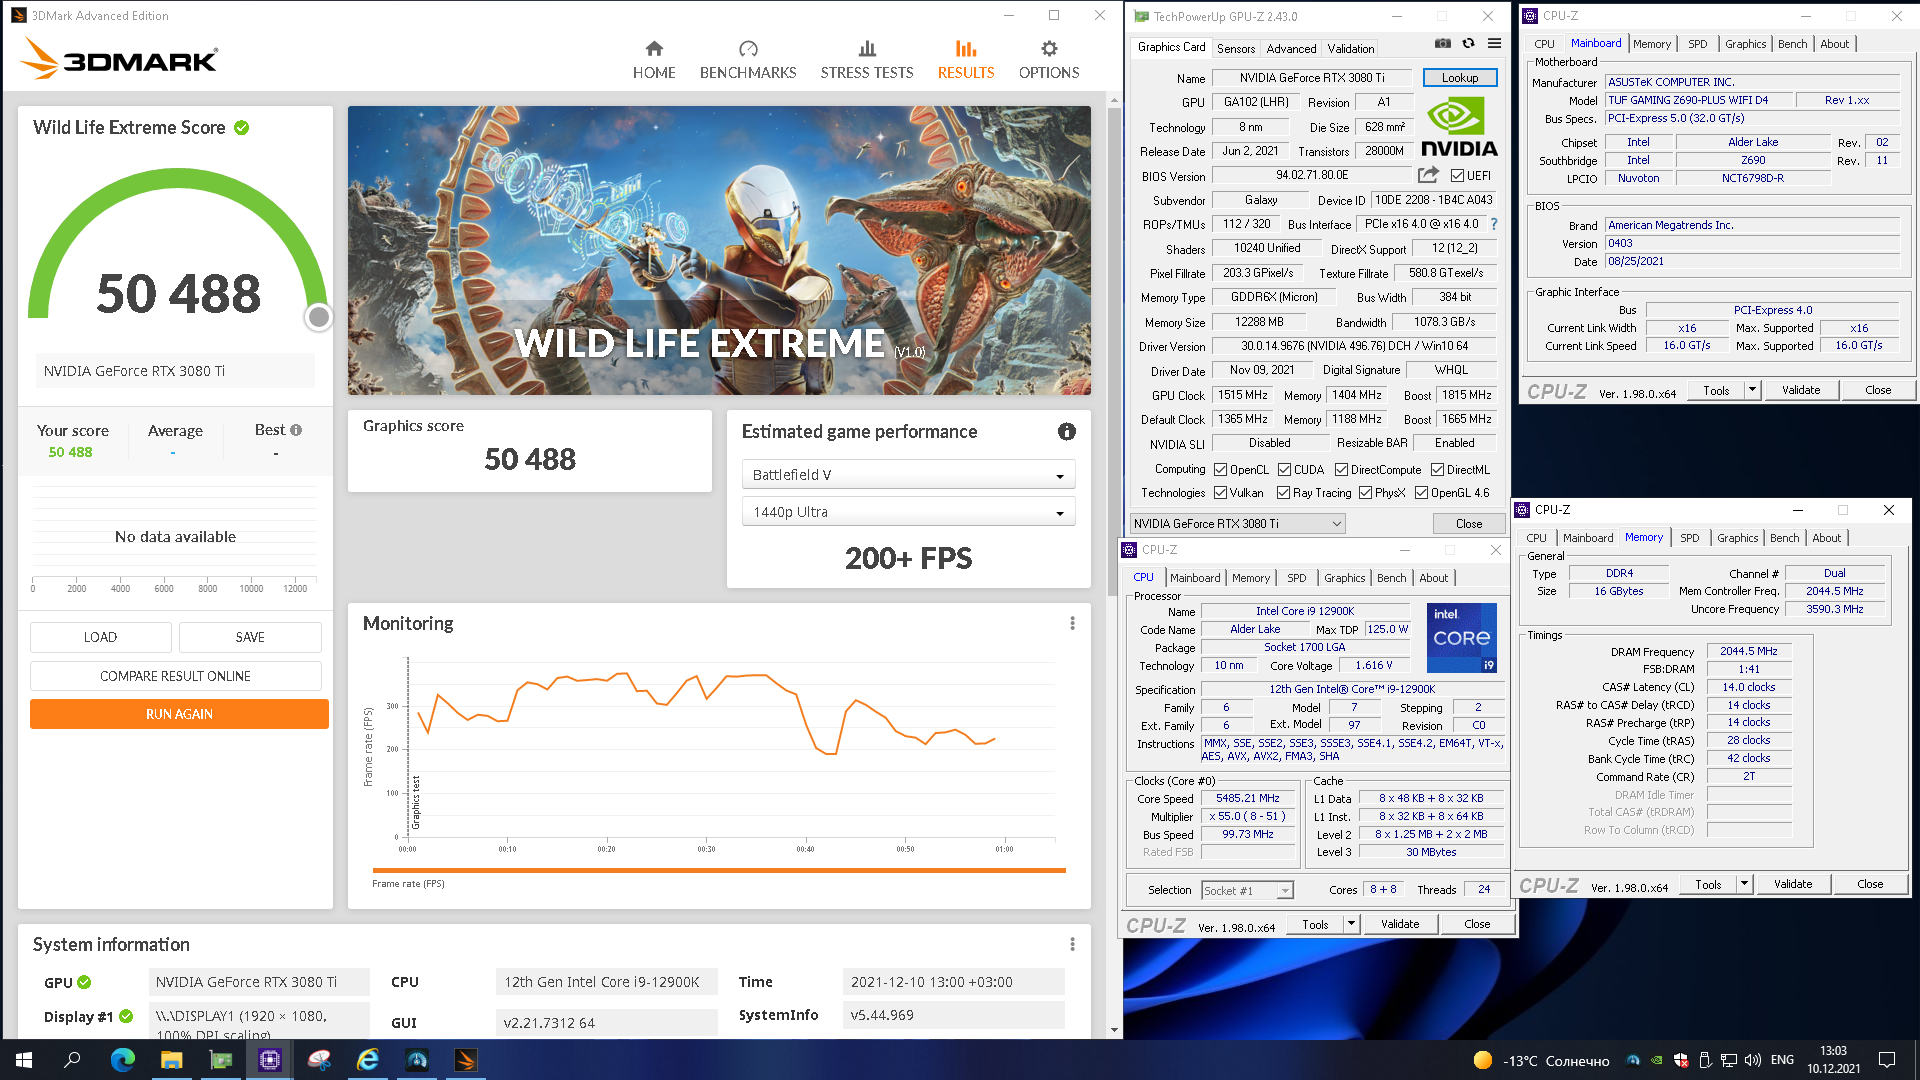Click the NVIDIA GeForce RTX 3080 Ti name field
This screenshot has height=1080, width=1920.
coord(1312,78)
